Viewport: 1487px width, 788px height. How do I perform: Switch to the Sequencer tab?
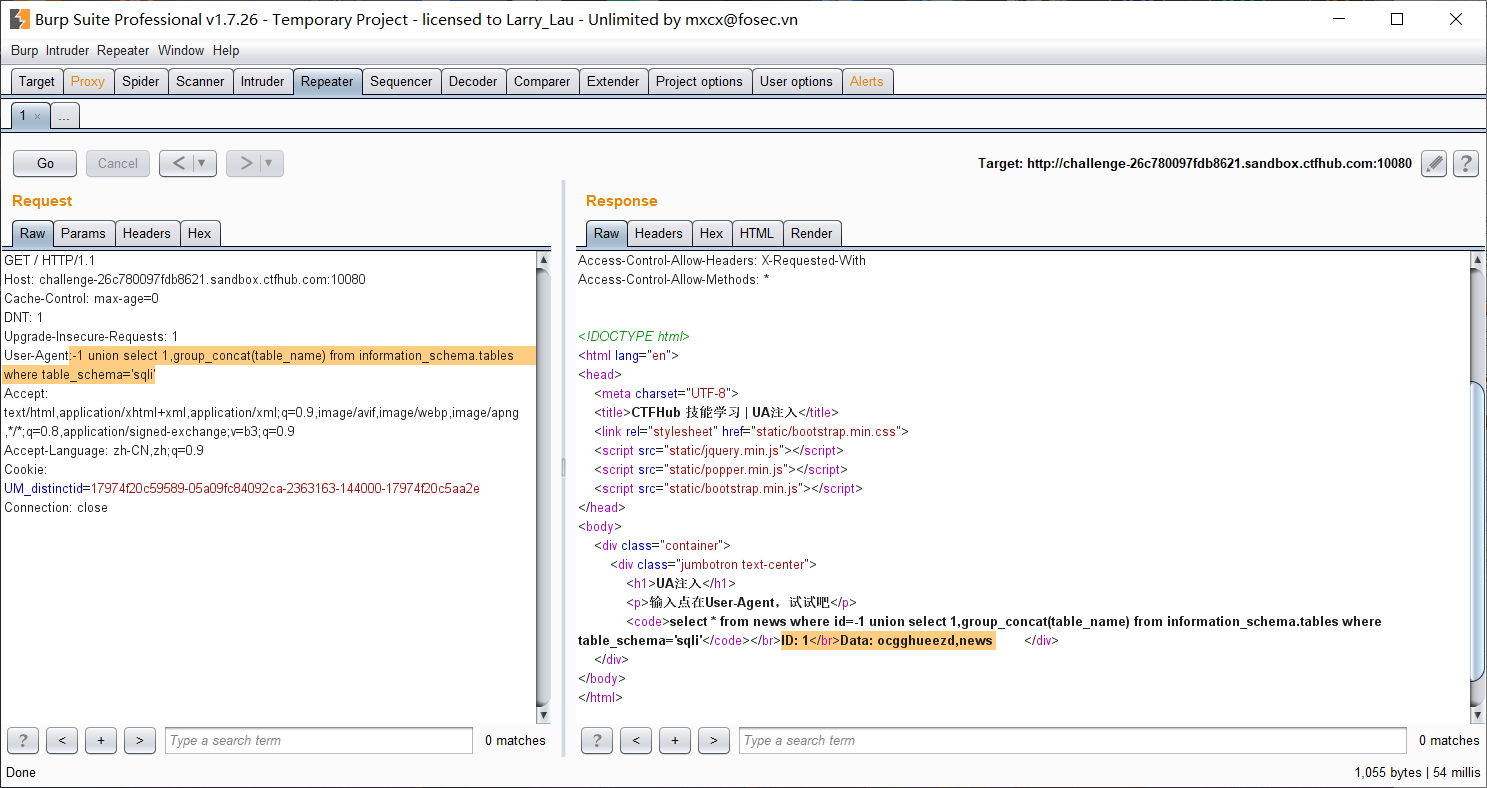(401, 82)
